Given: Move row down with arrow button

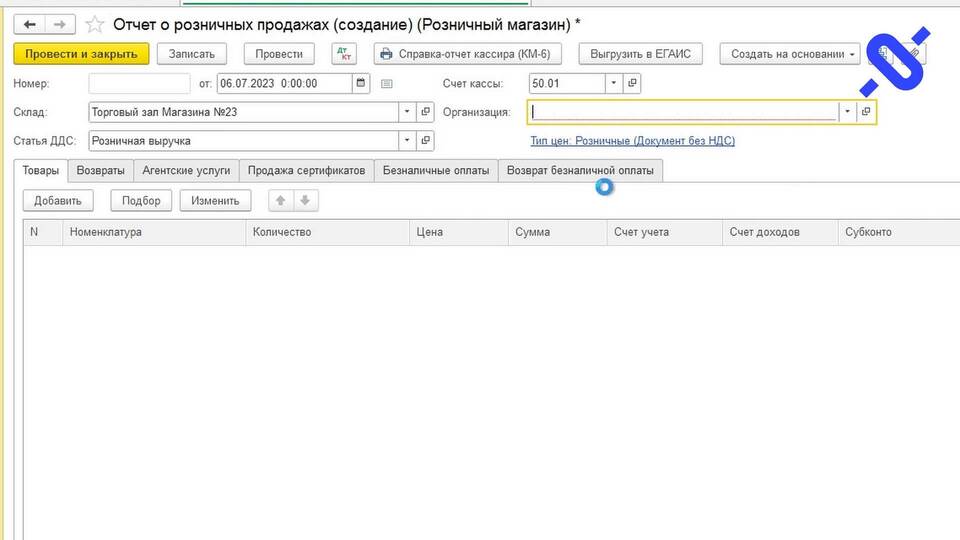Looking at the screenshot, I should (305, 201).
